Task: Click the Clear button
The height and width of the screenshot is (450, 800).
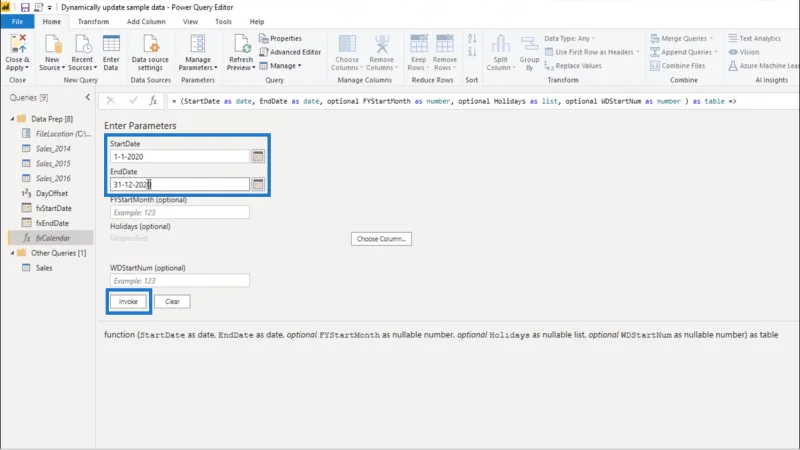Action: [x=172, y=302]
